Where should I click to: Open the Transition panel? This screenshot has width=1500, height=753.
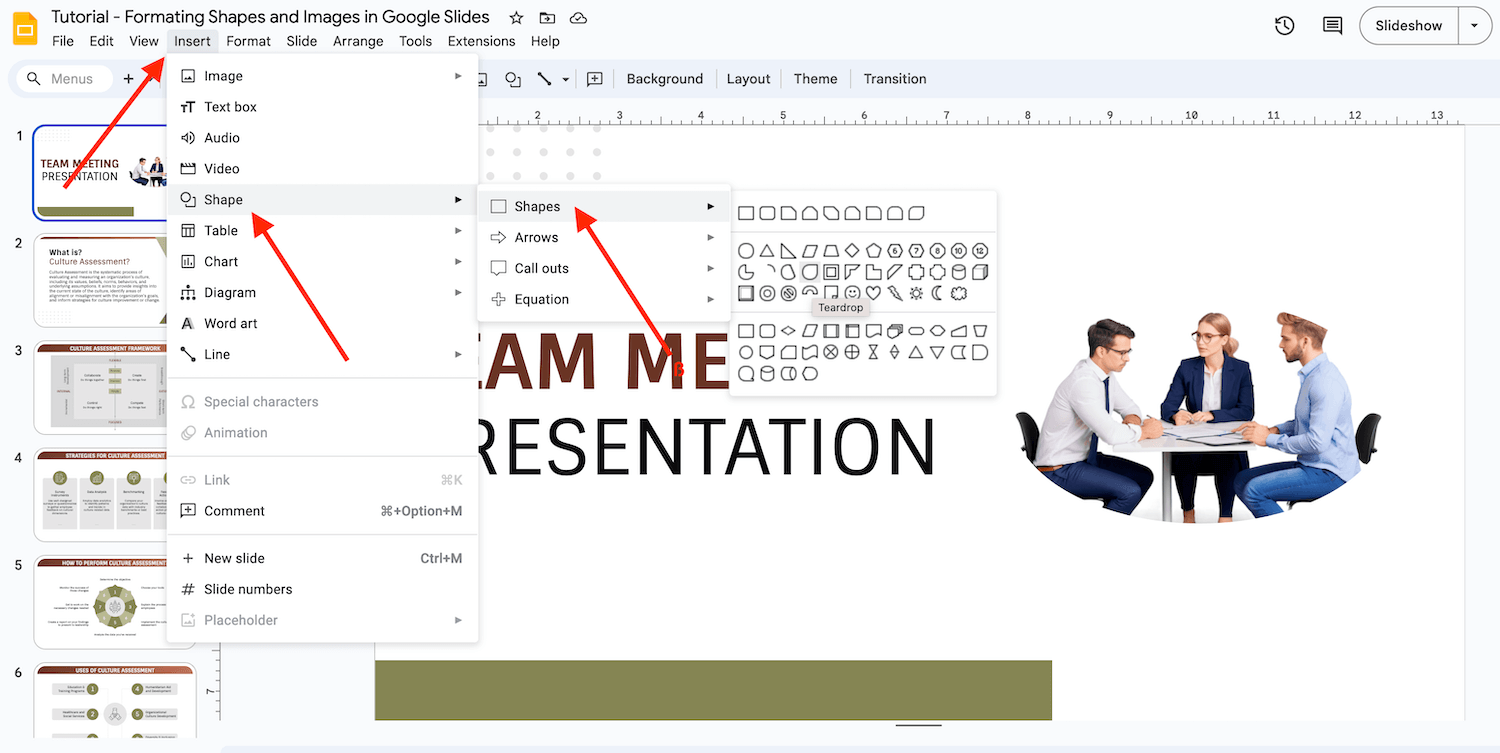point(894,78)
